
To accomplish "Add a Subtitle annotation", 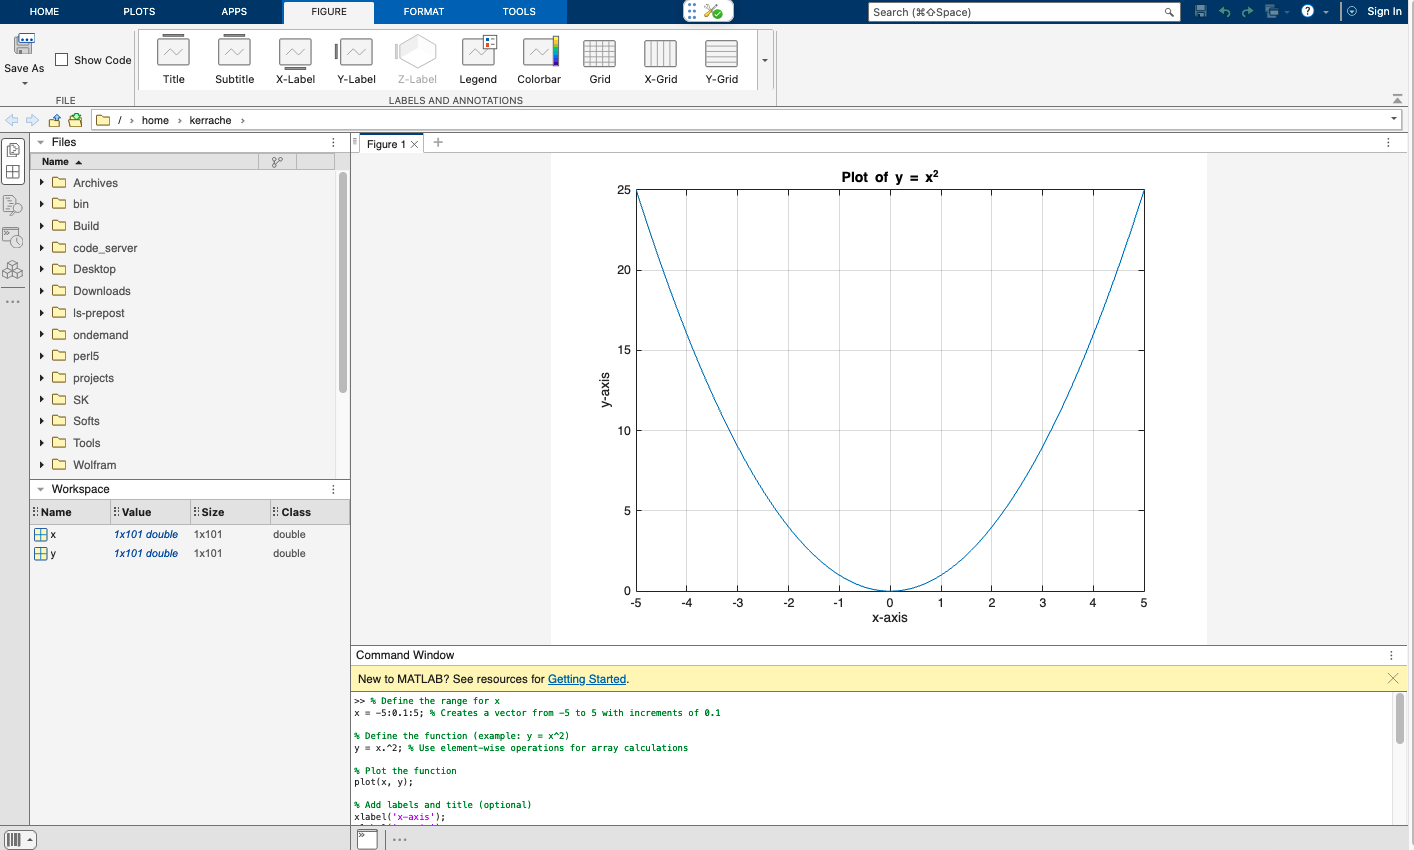I will (x=234, y=60).
